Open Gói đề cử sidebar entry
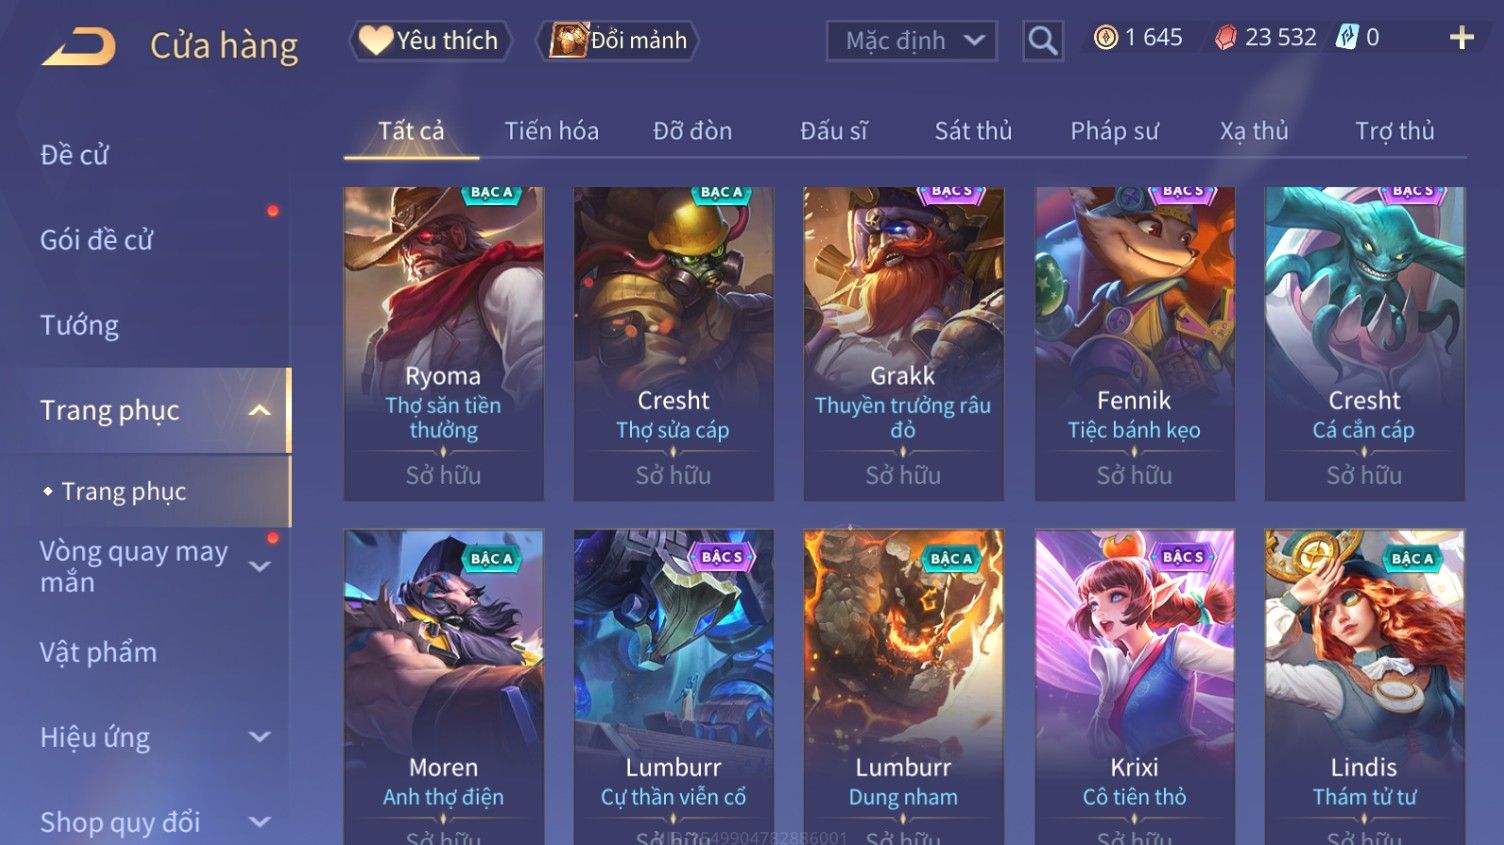 pos(97,240)
